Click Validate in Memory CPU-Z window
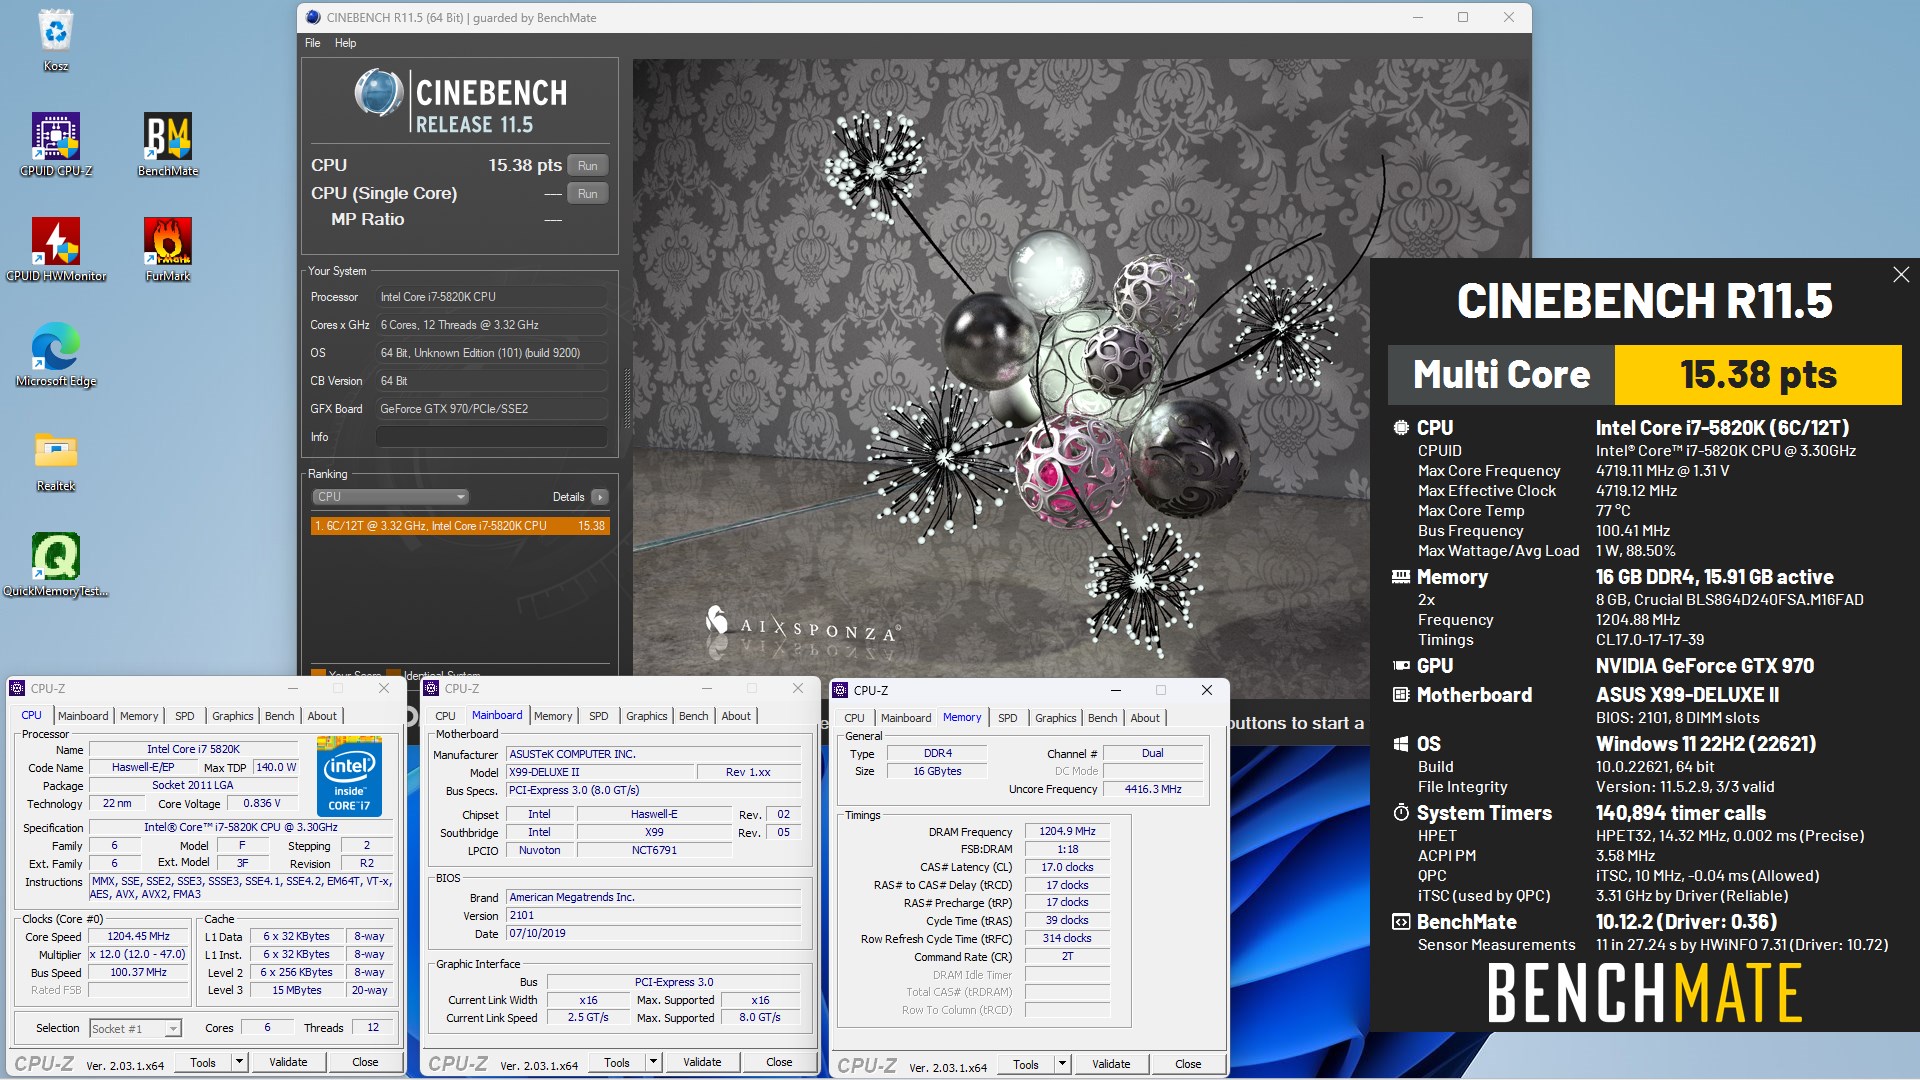This screenshot has width=1920, height=1080. tap(1111, 1064)
